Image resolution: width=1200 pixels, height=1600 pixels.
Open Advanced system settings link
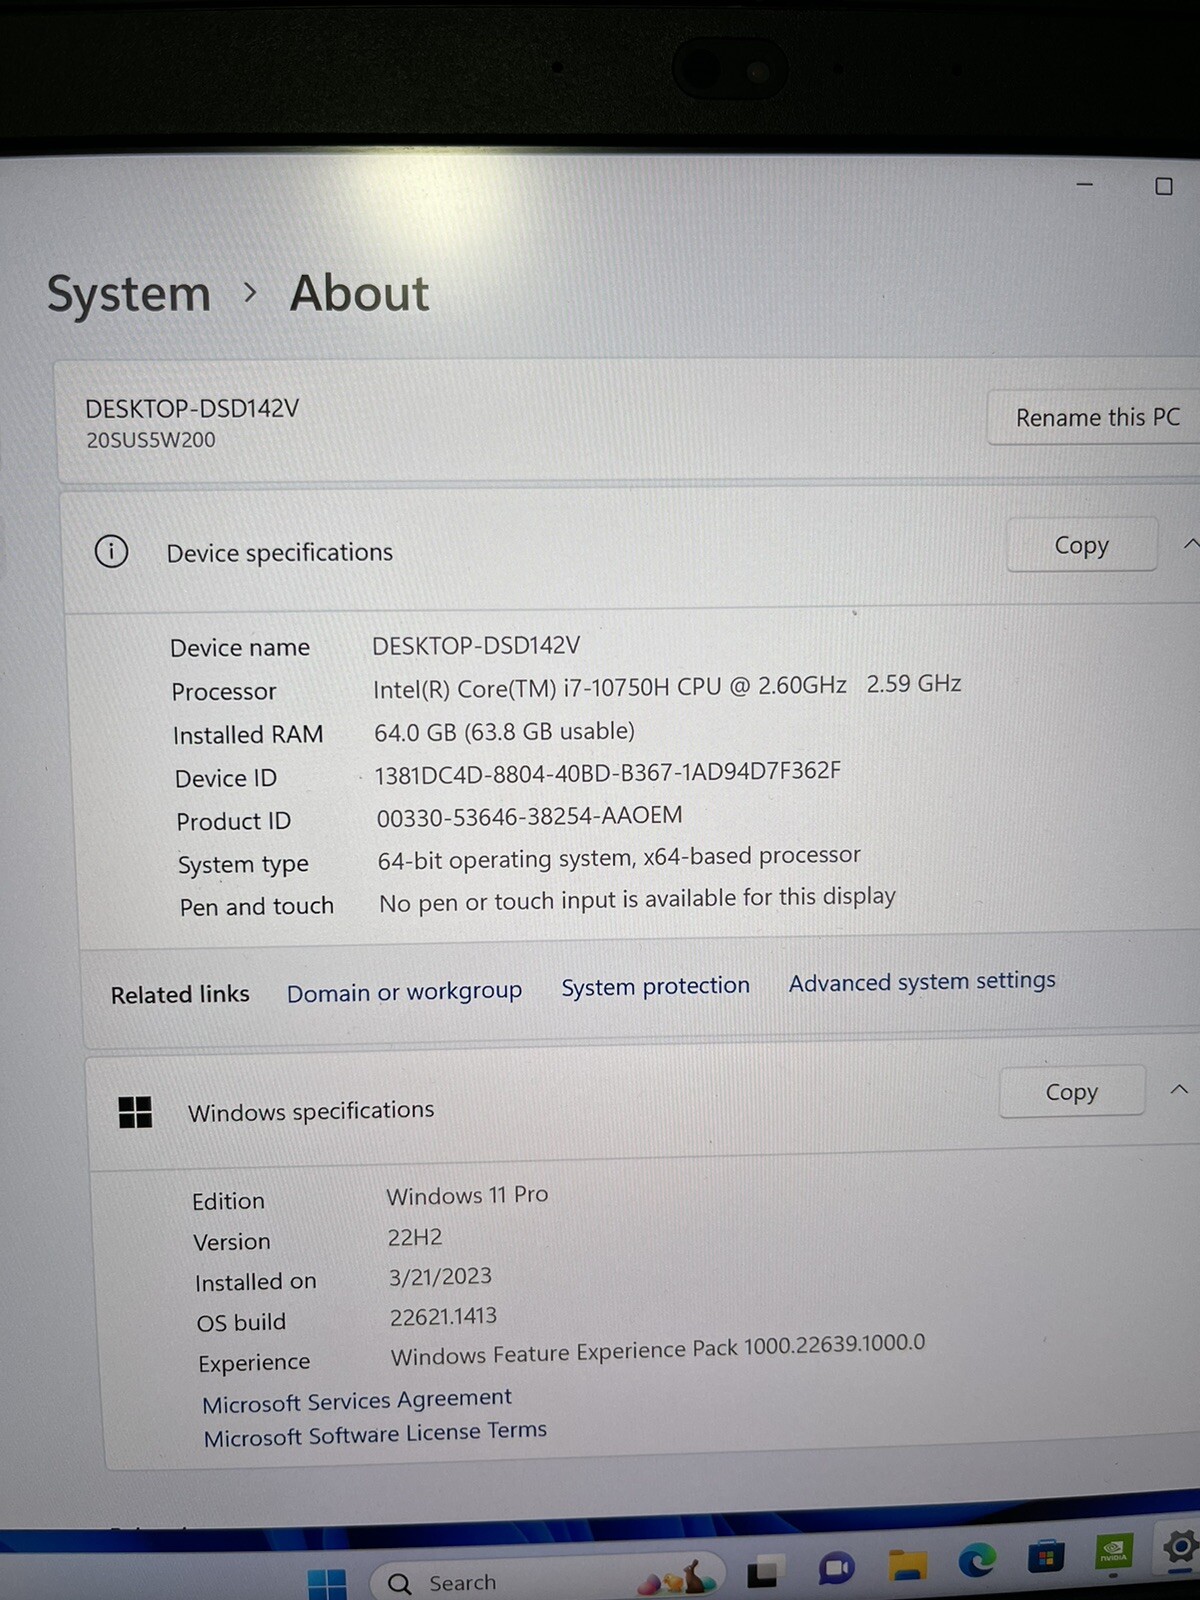[x=922, y=981]
